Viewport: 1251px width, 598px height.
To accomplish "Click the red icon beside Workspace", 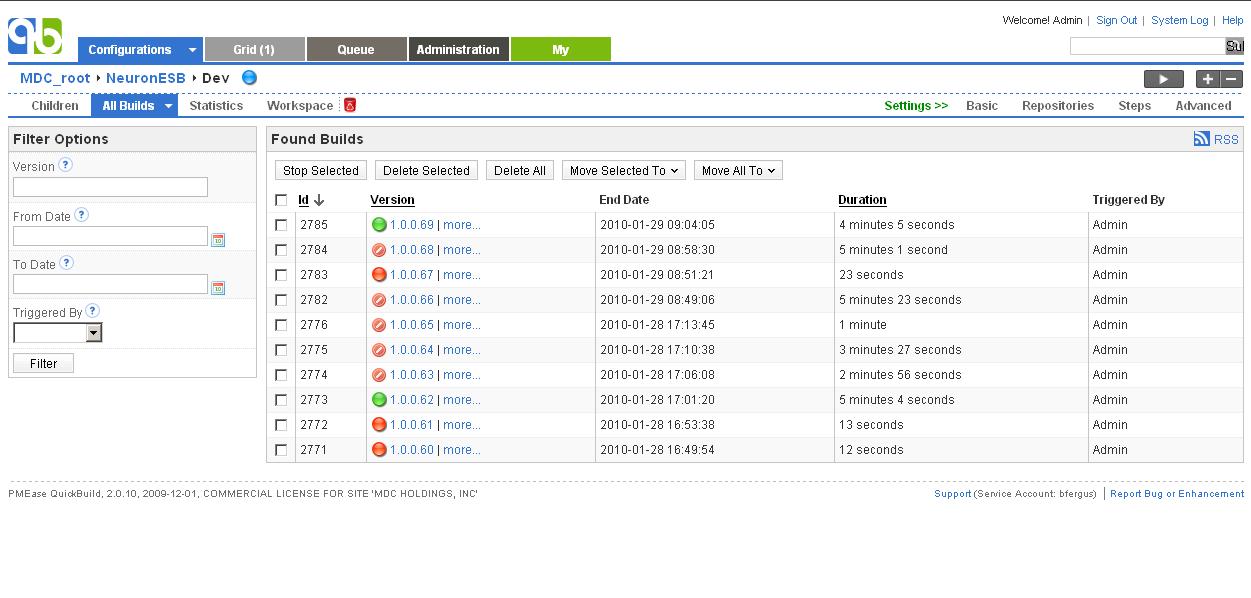I will click(350, 105).
